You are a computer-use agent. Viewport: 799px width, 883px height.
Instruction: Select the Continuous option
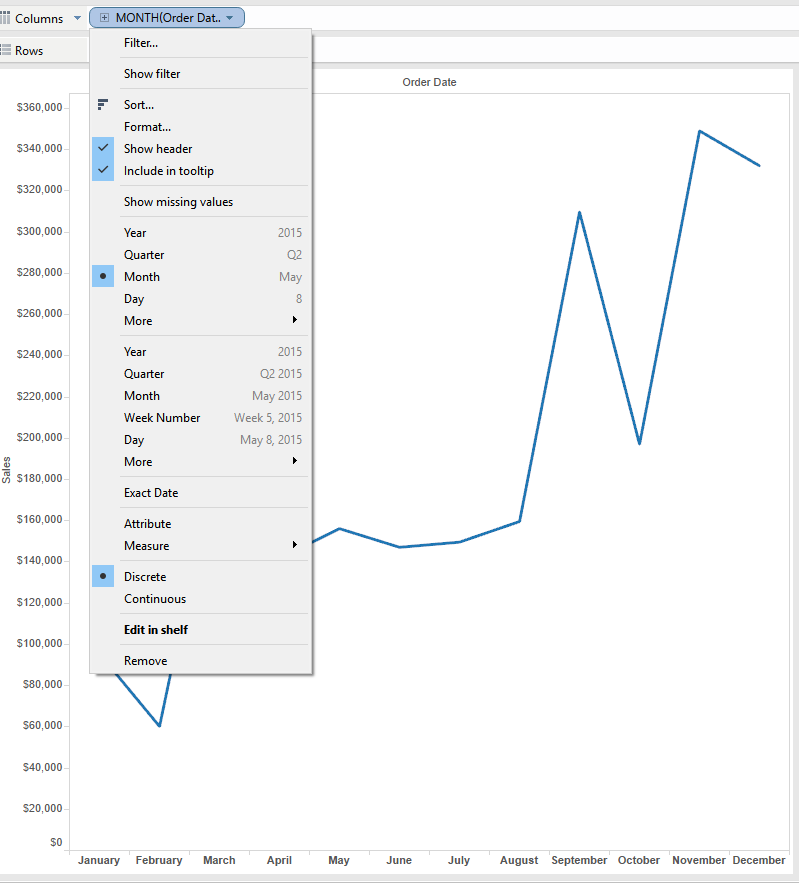click(200, 599)
